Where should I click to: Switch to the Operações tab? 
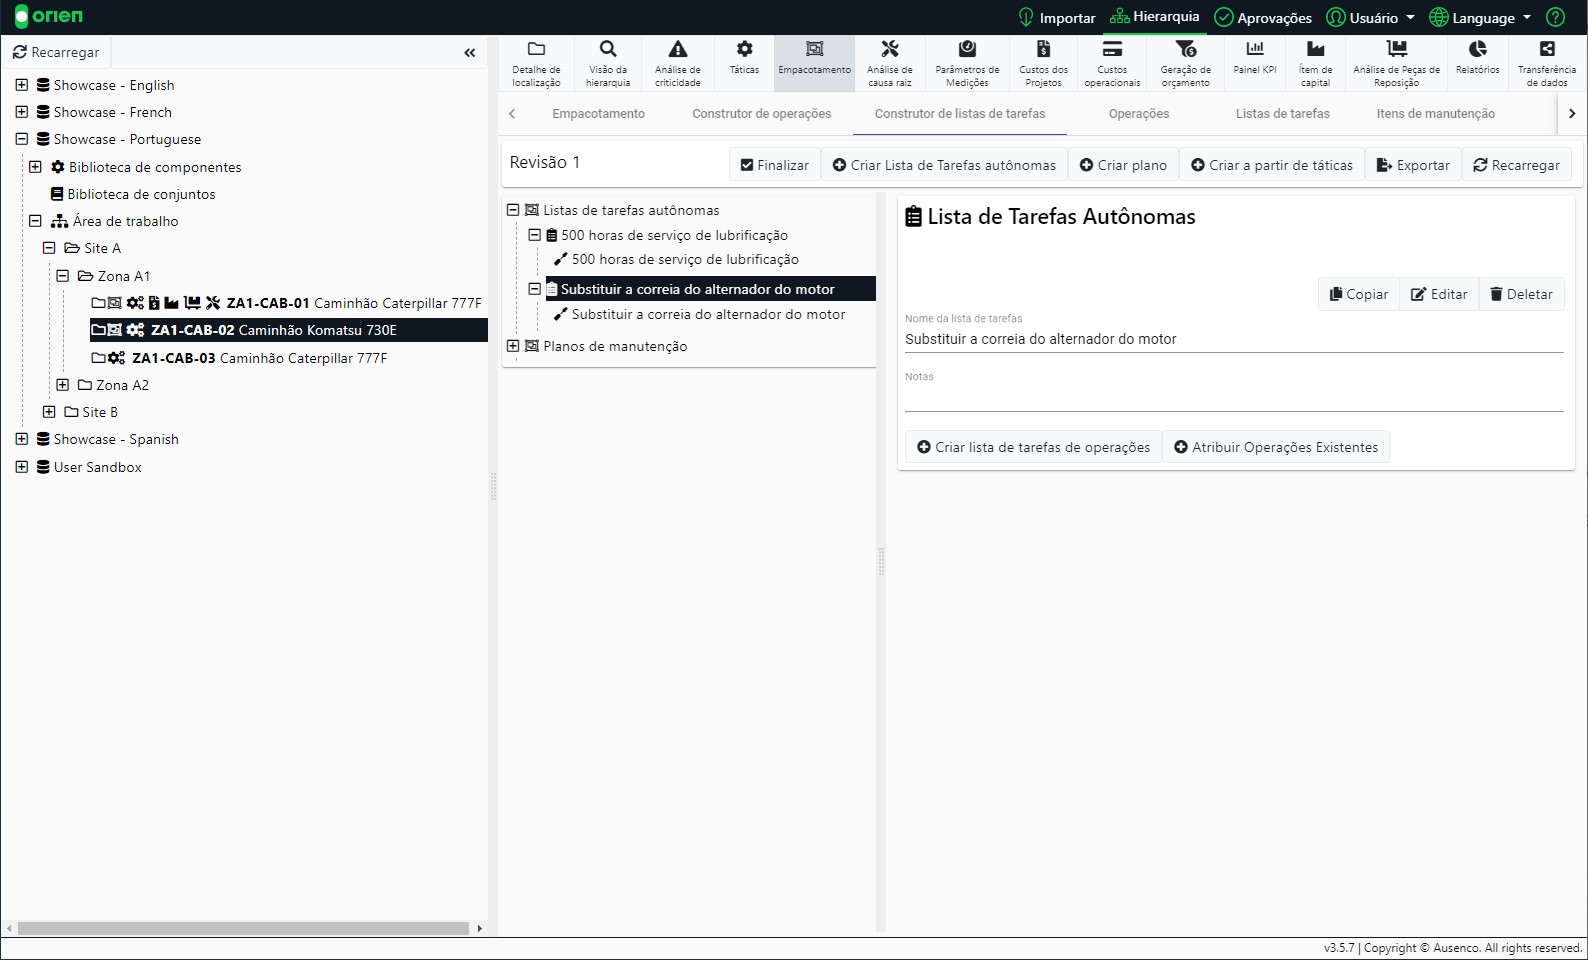pyautogui.click(x=1139, y=114)
